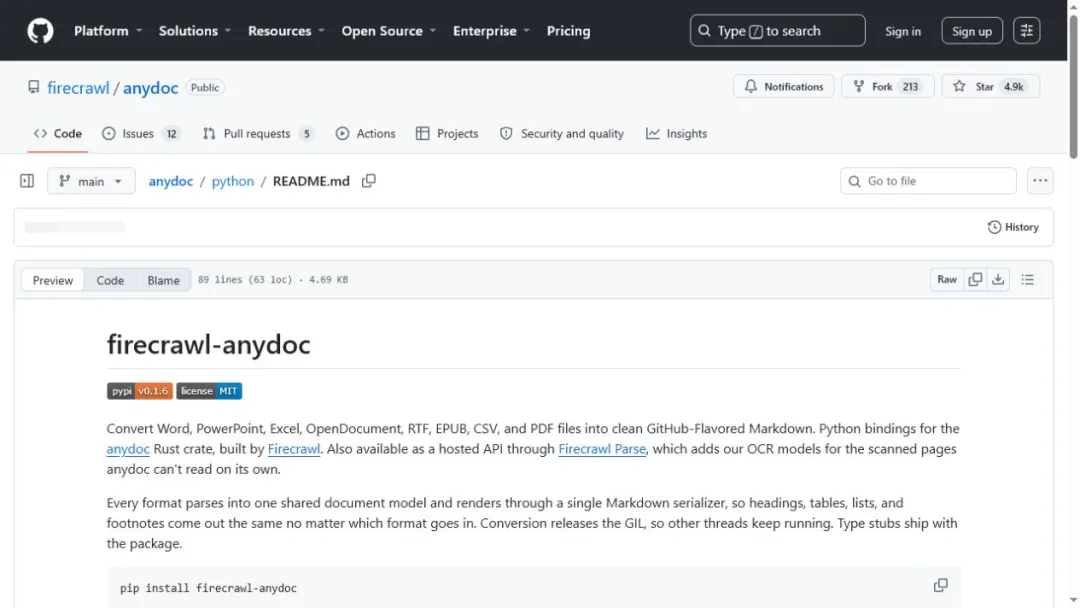1080x608 pixels.
Task: Go to python folder in breadcrumb
Action: [233, 181]
